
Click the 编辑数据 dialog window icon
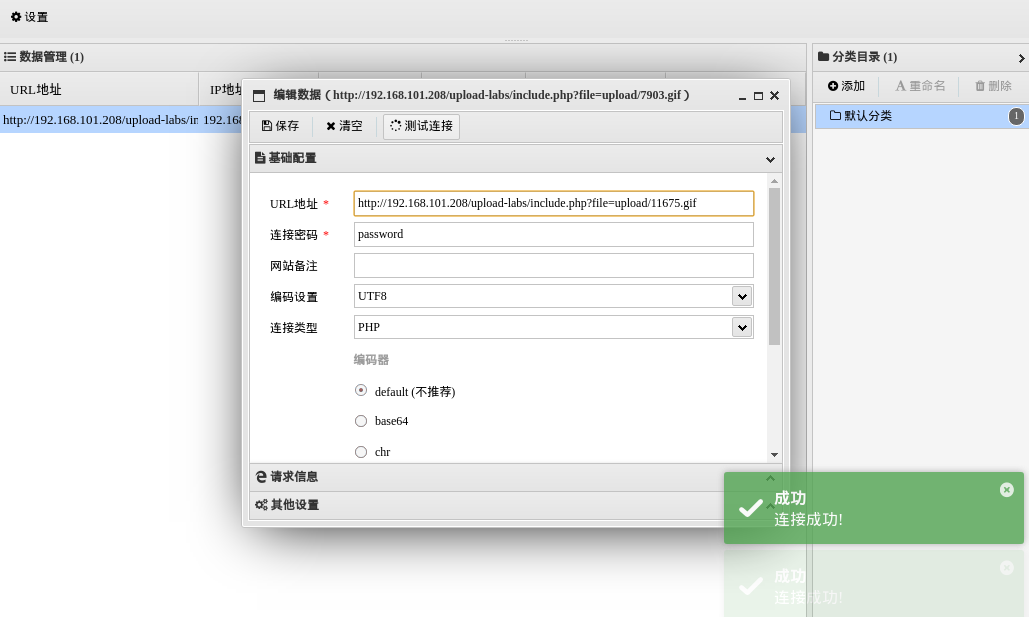coord(259,96)
